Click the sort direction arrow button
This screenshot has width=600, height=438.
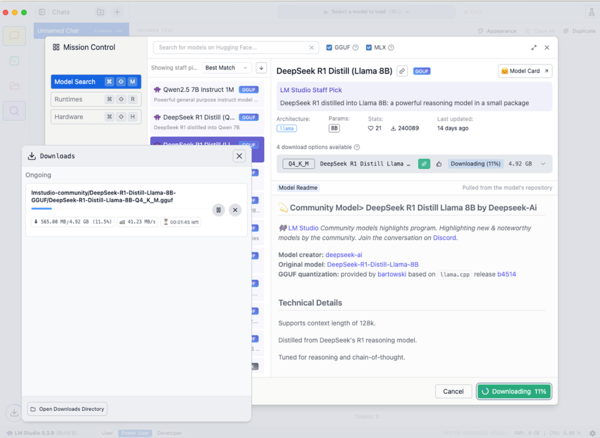pyautogui.click(x=261, y=68)
